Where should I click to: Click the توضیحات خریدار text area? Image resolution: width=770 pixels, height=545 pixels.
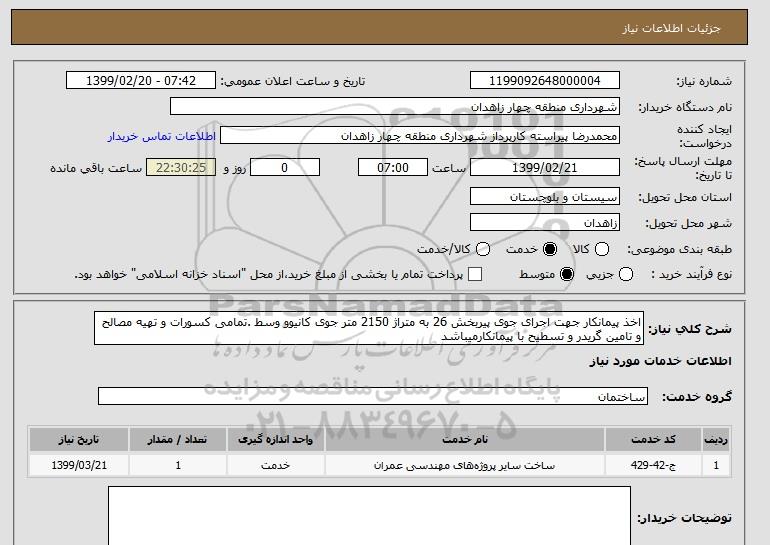369,516
